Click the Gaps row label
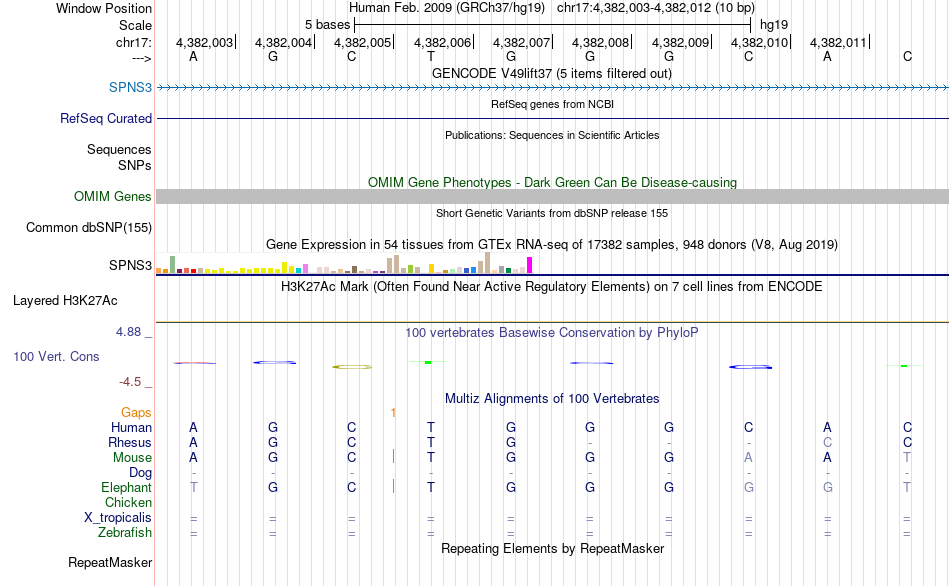The image size is (950, 586). [136, 413]
